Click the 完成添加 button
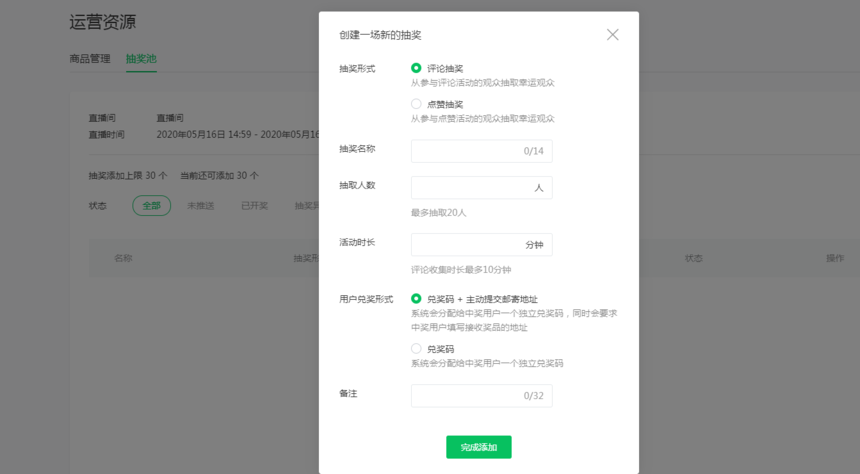The height and width of the screenshot is (474, 860). [479, 447]
